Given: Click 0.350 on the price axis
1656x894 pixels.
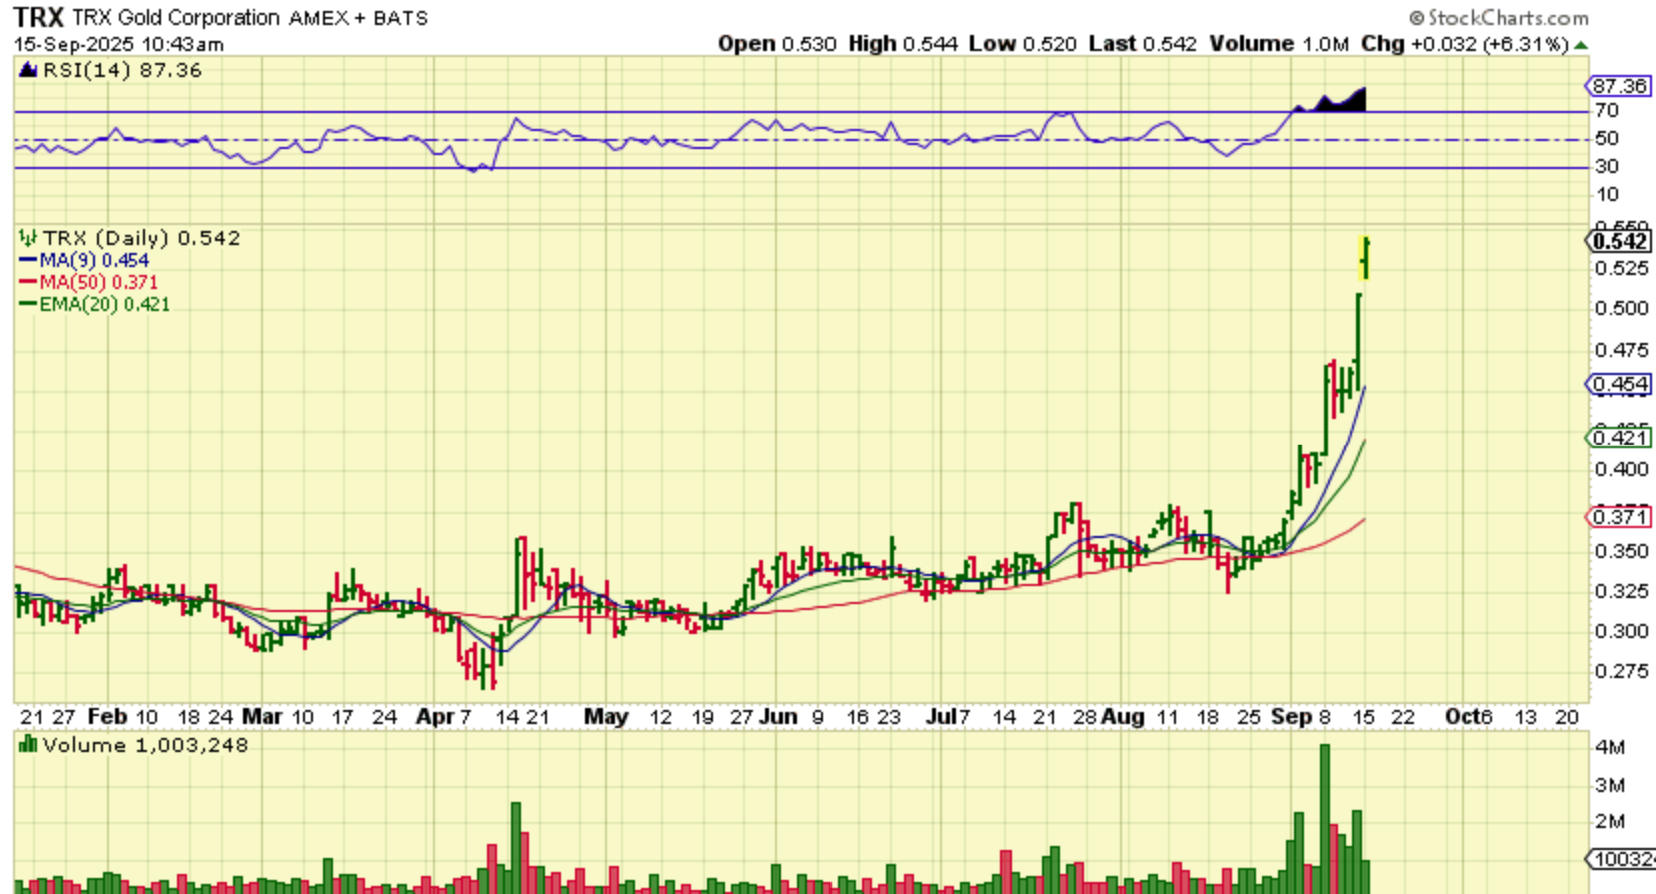Looking at the screenshot, I should tap(1621, 552).
